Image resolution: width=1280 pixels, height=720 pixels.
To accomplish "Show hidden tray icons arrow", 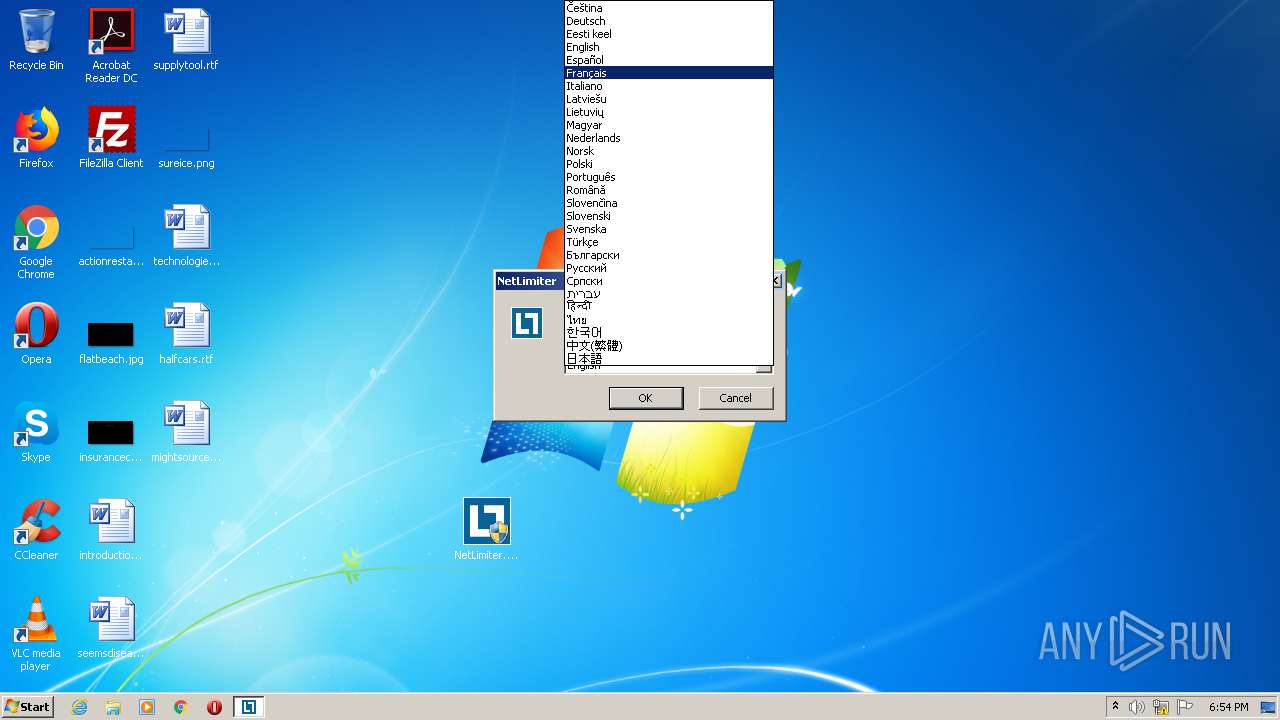I will coord(1115,707).
